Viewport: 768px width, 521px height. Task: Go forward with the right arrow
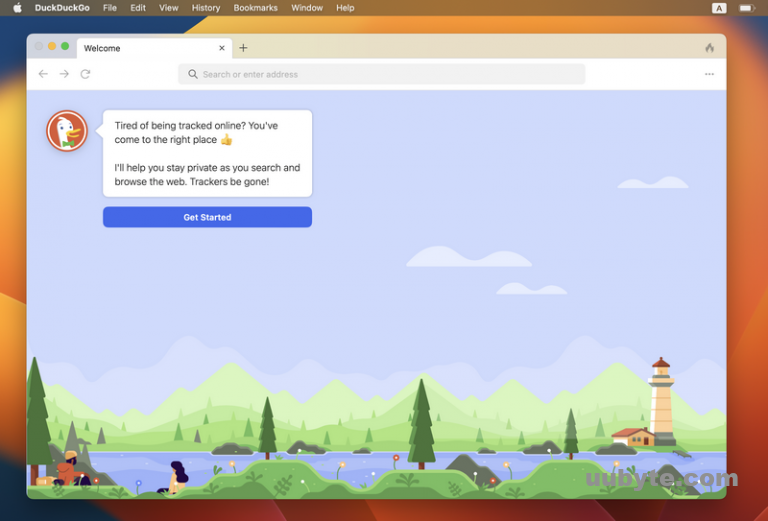(64, 74)
